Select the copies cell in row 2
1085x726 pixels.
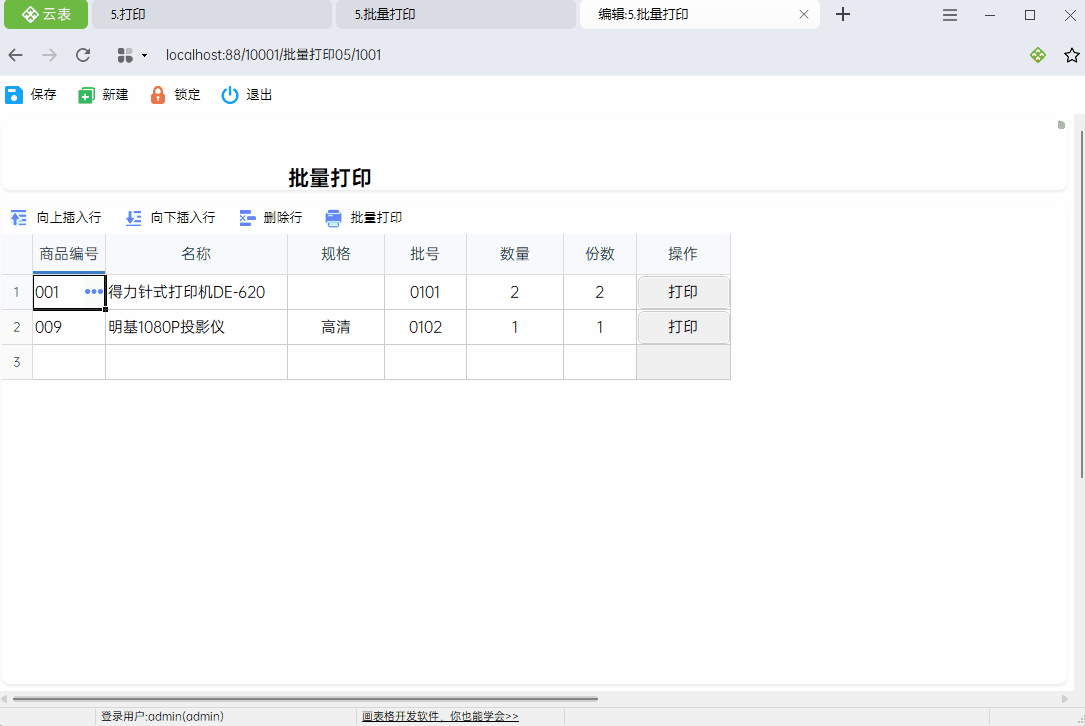tap(600, 327)
